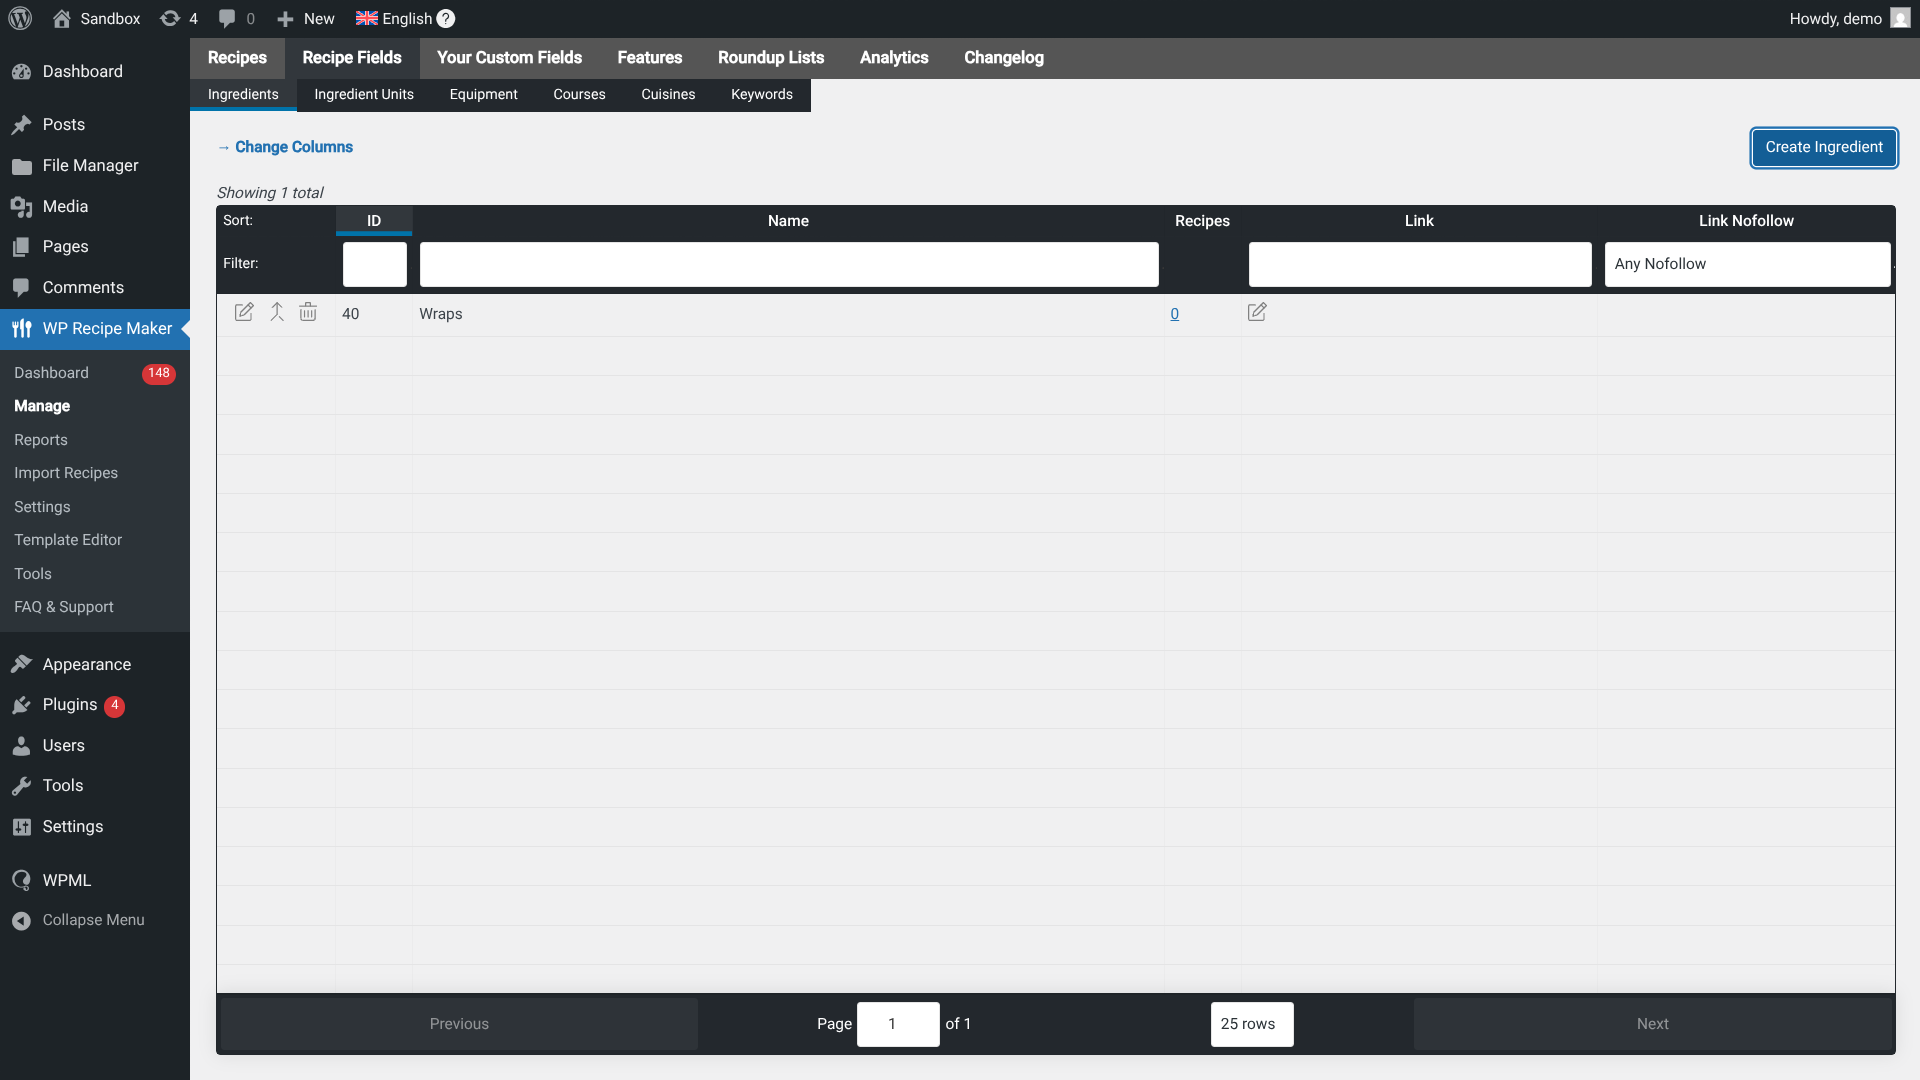Click the WordPress logo icon
This screenshot has width=1920, height=1080.
(20, 18)
